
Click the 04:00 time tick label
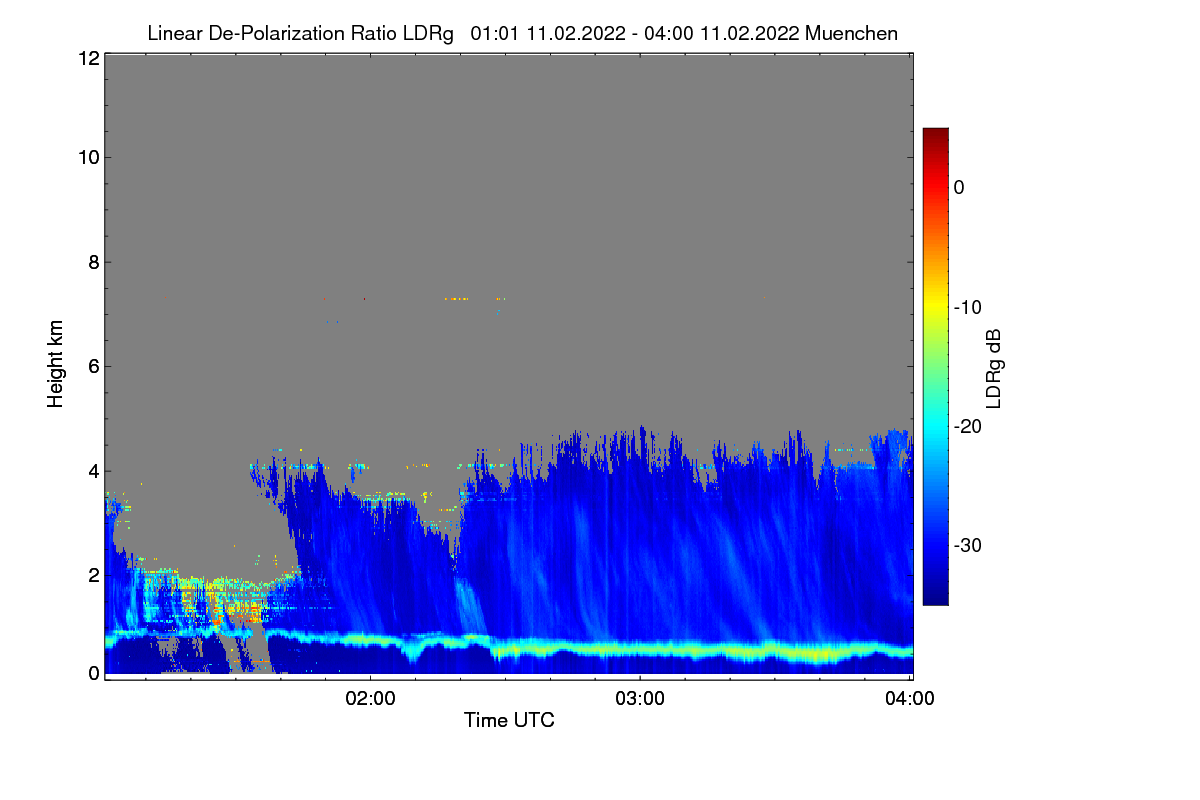(x=910, y=698)
